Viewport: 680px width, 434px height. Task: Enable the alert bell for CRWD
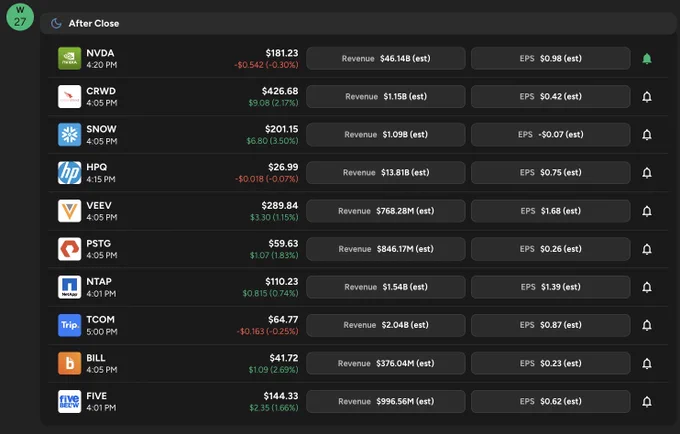[647, 97]
